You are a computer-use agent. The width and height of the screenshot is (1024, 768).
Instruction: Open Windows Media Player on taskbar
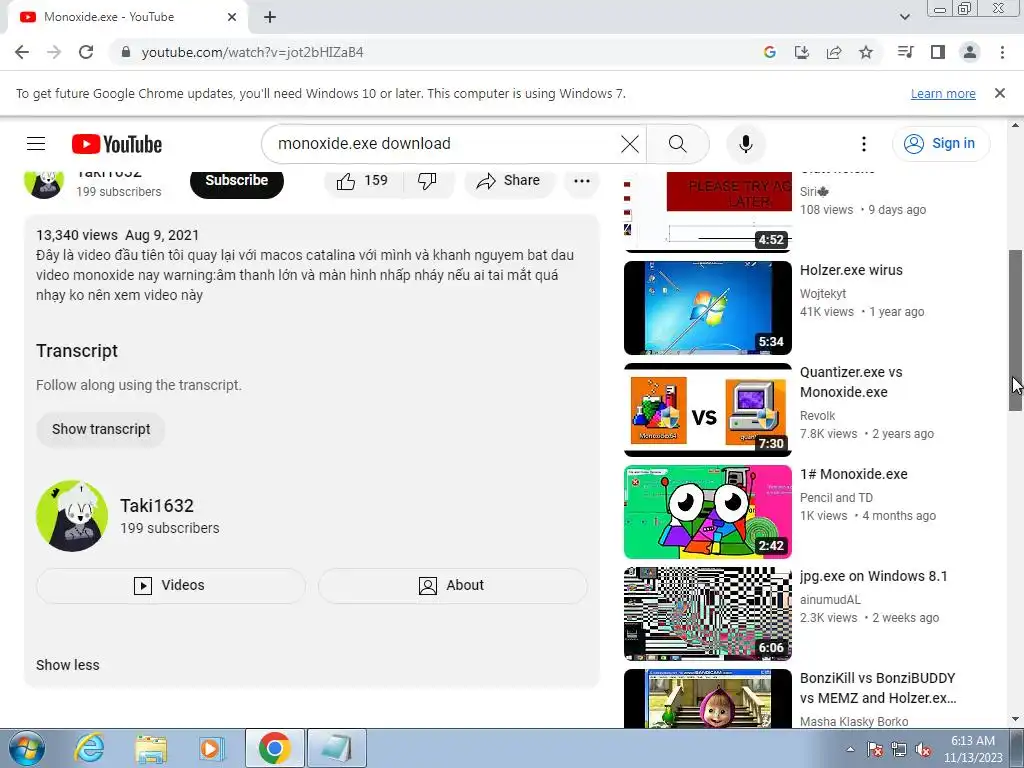point(211,748)
